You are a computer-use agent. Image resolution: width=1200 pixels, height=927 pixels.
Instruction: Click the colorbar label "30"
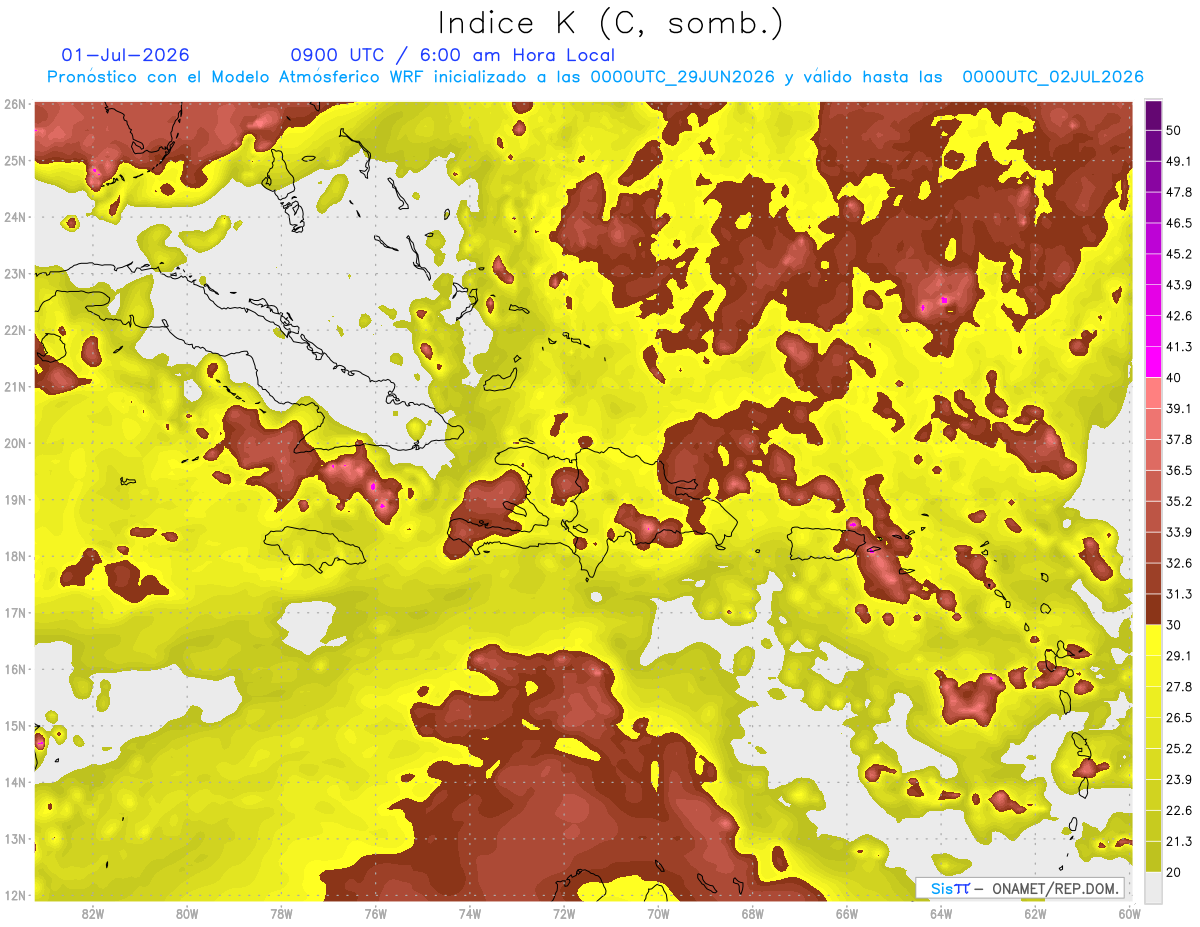1173,625
